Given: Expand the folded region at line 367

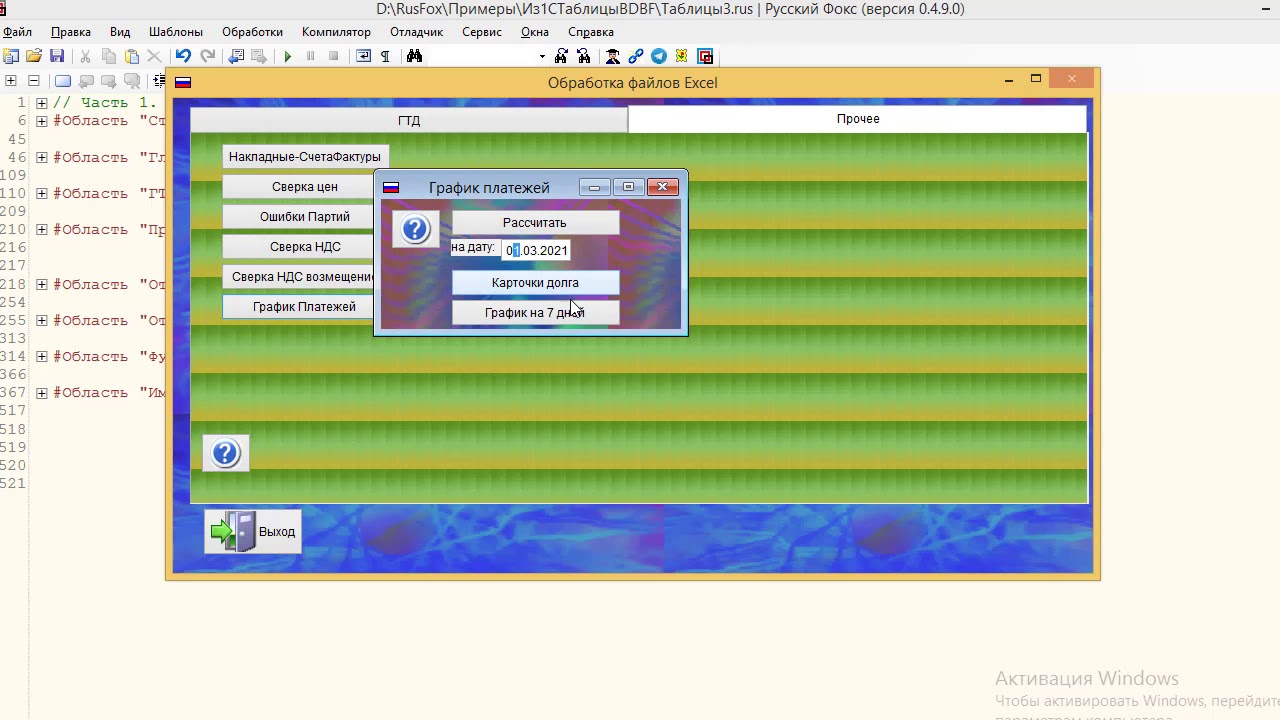Looking at the screenshot, I should click(42, 393).
